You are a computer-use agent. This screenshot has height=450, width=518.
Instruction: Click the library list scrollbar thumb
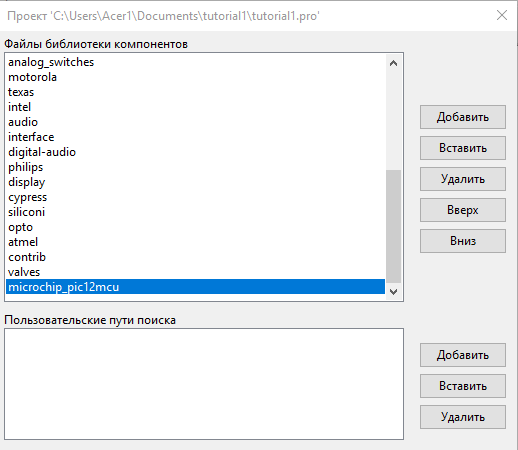tap(393, 226)
